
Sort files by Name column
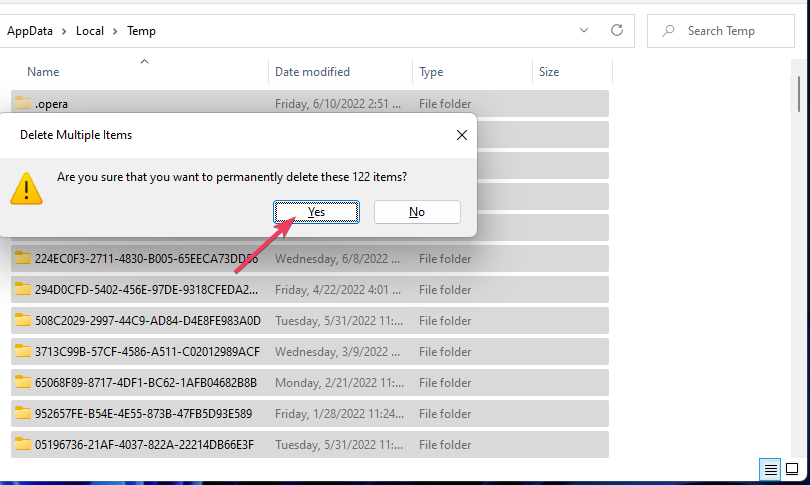pos(43,72)
